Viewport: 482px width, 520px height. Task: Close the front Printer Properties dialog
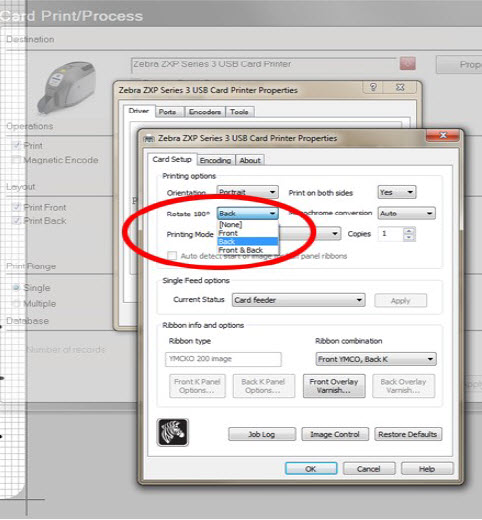coord(443,135)
